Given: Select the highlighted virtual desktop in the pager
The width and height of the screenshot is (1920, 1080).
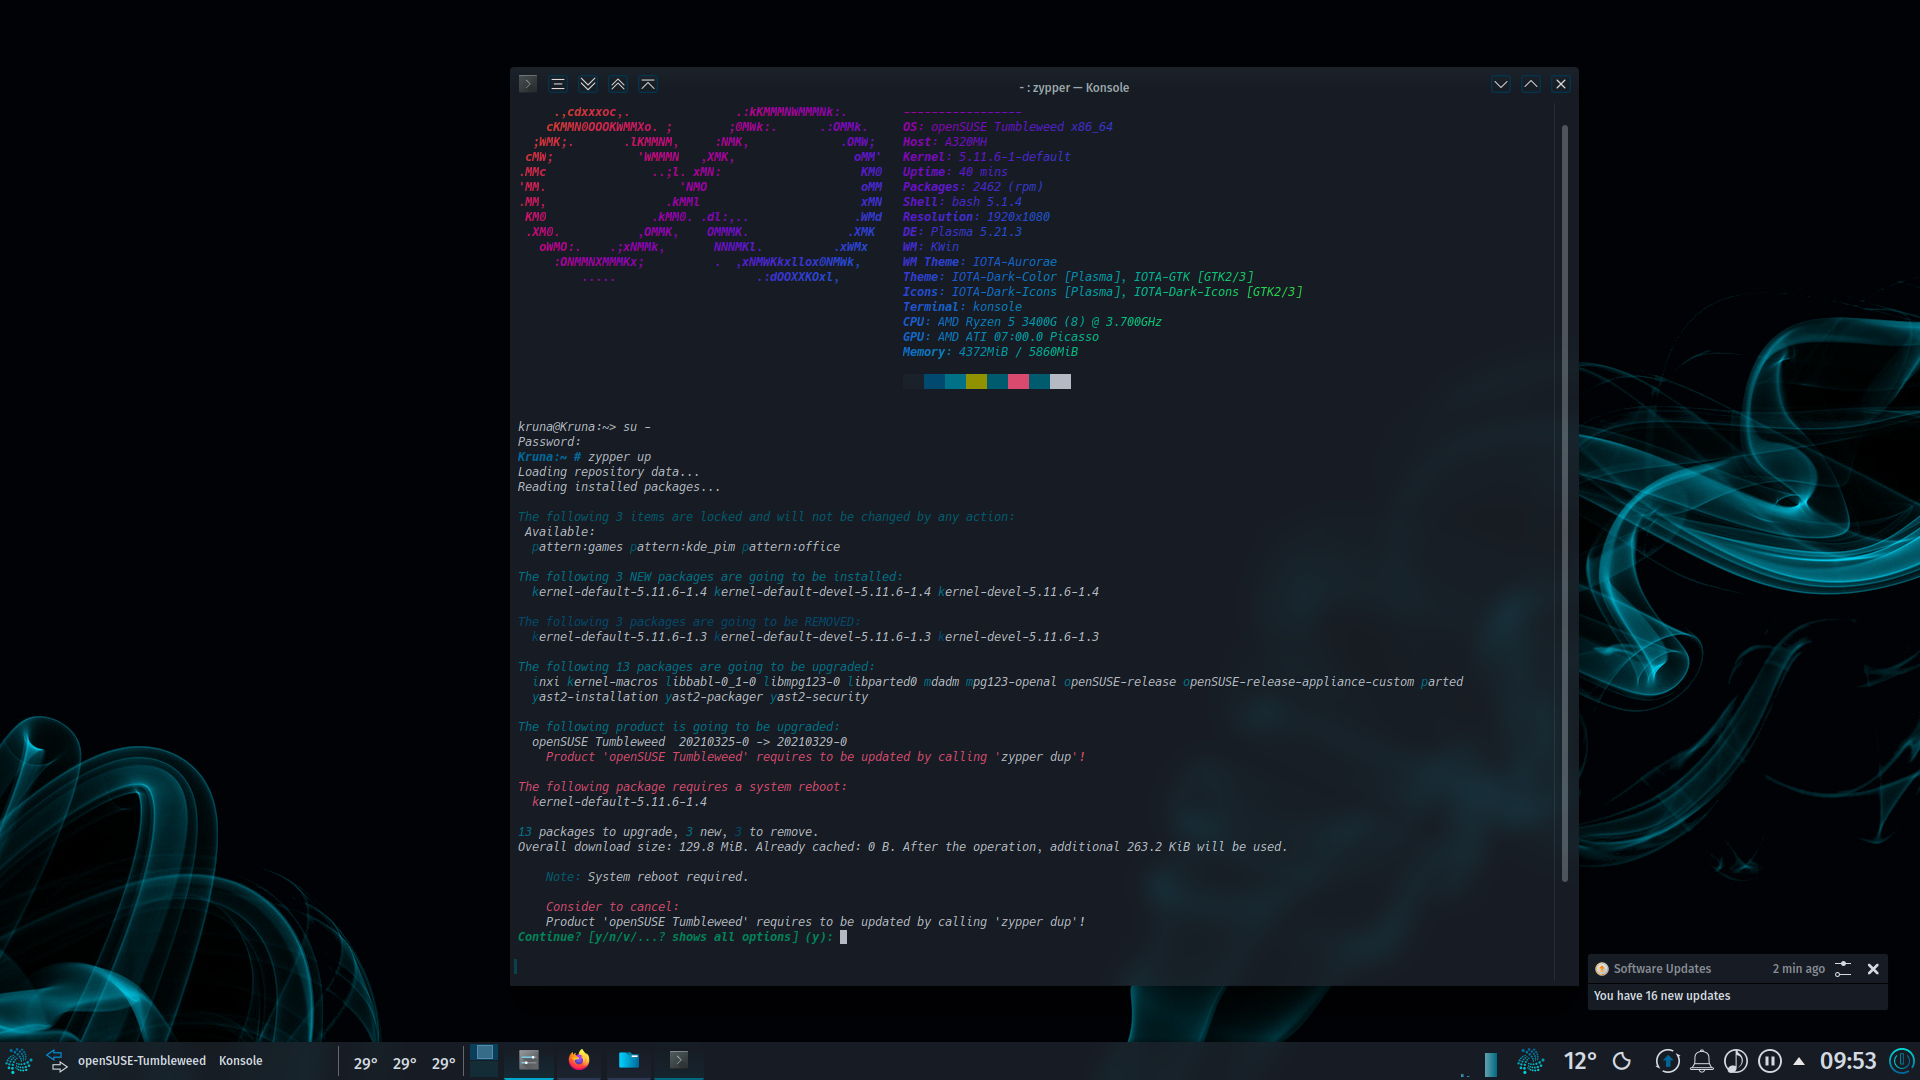Looking at the screenshot, I should (x=485, y=1052).
